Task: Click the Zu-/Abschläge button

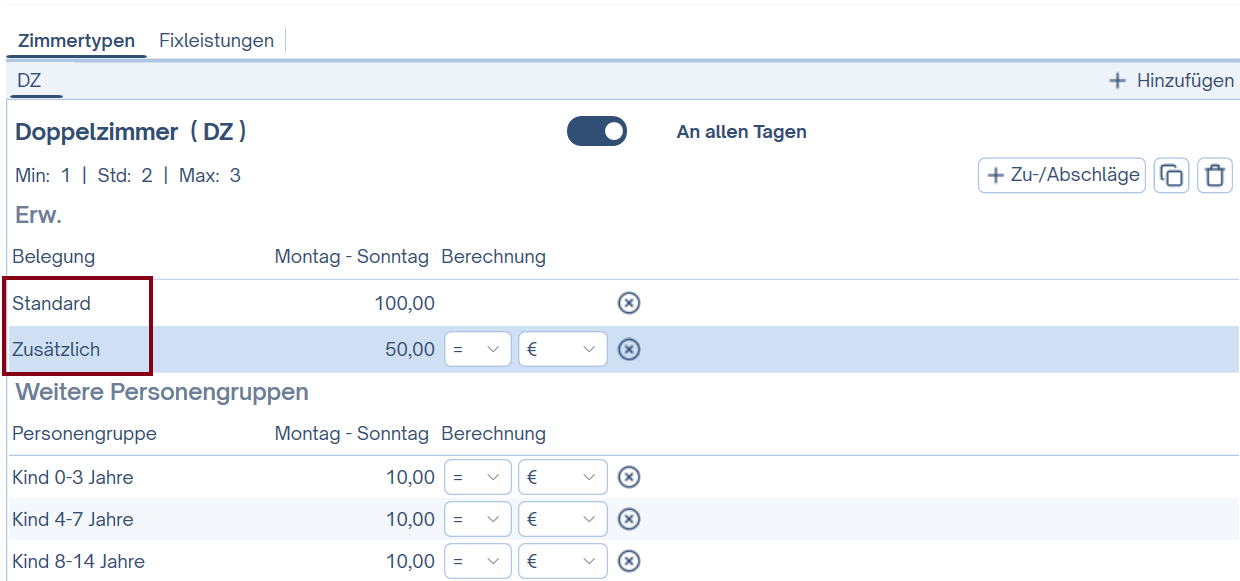Action: pyautogui.click(x=1062, y=175)
